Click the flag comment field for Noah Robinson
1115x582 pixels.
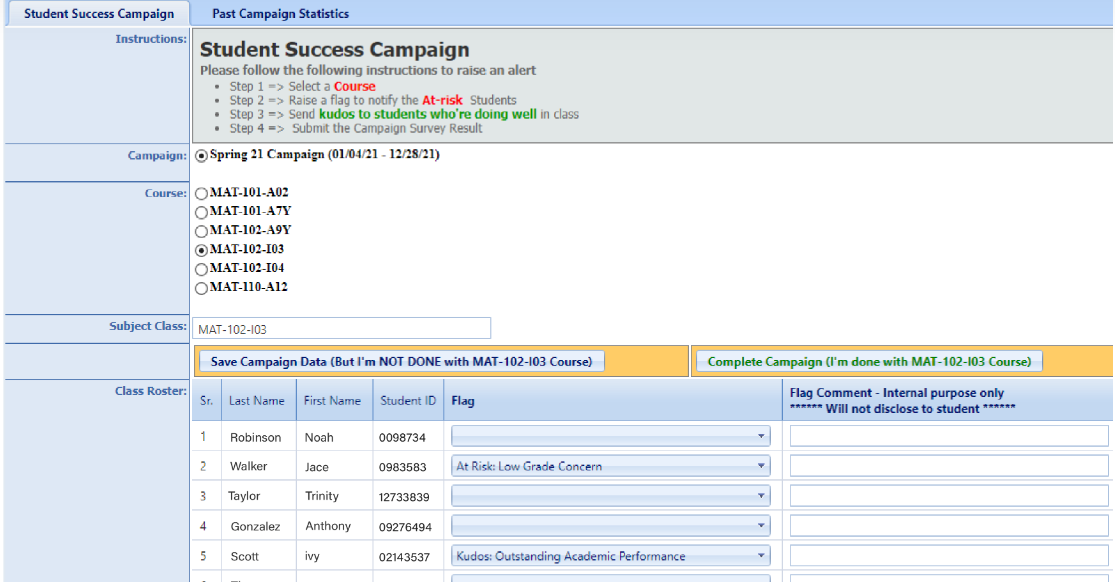(948, 436)
